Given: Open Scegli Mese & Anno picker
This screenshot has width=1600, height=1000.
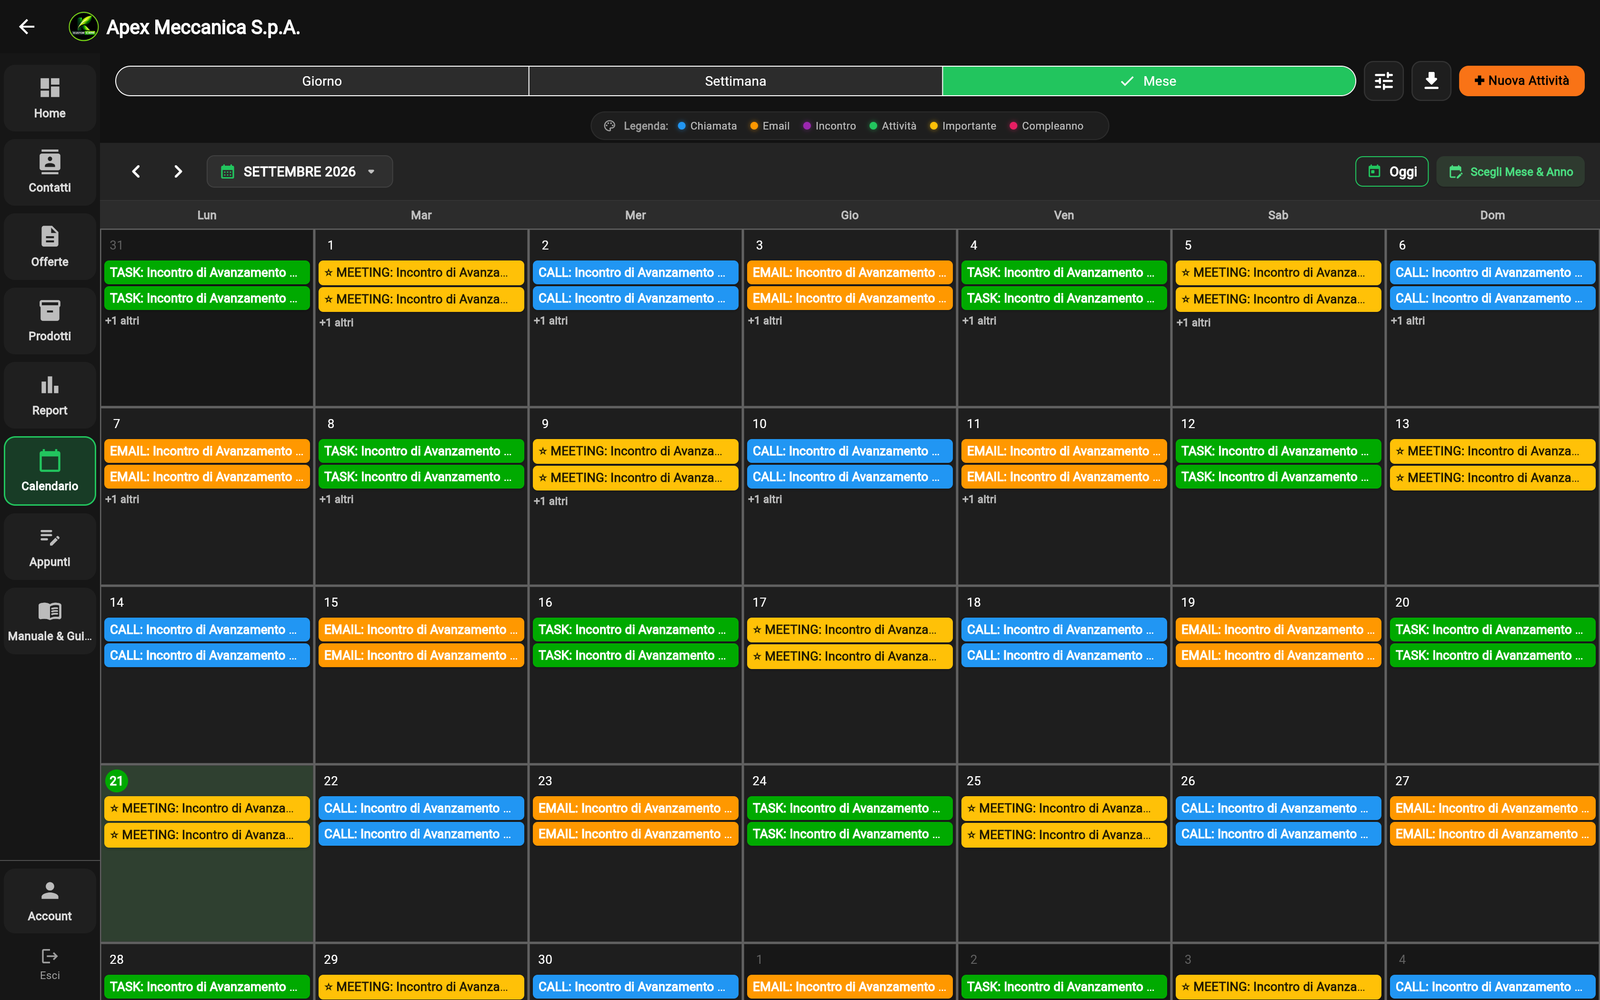Looking at the screenshot, I should pos(1510,172).
